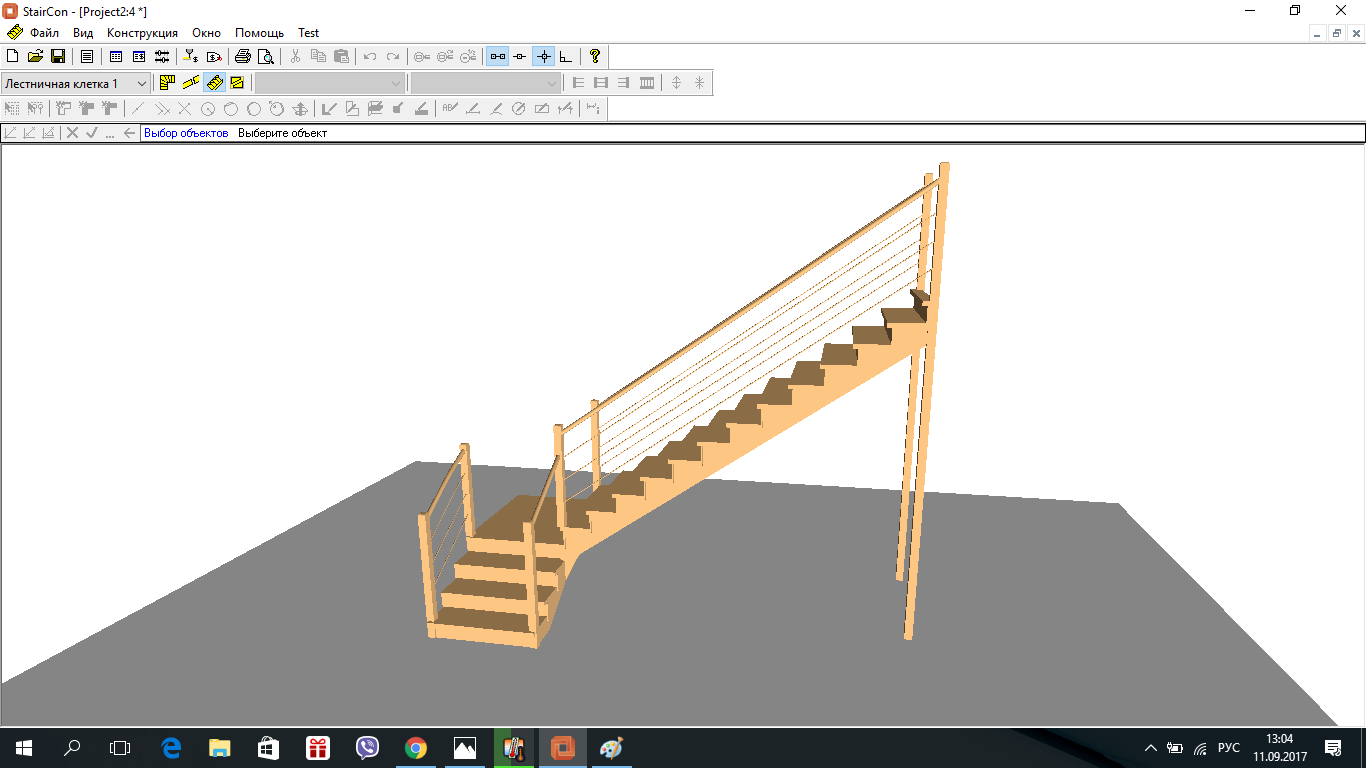The height and width of the screenshot is (768, 1366).
Task: Toggle the right-angle ortho mode
Action: tap(566, 57)
